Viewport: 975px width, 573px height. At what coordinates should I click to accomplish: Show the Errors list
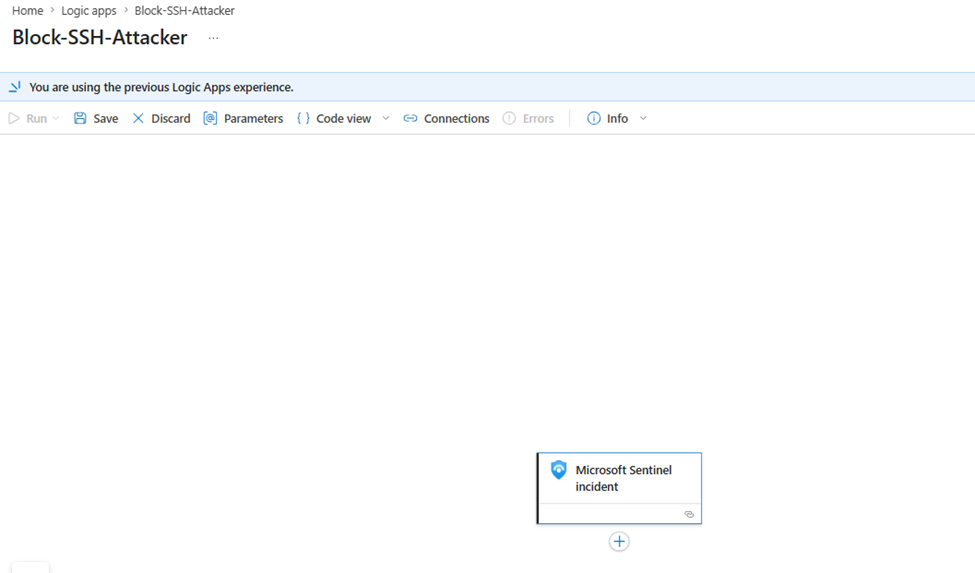[x=538, y=118]
